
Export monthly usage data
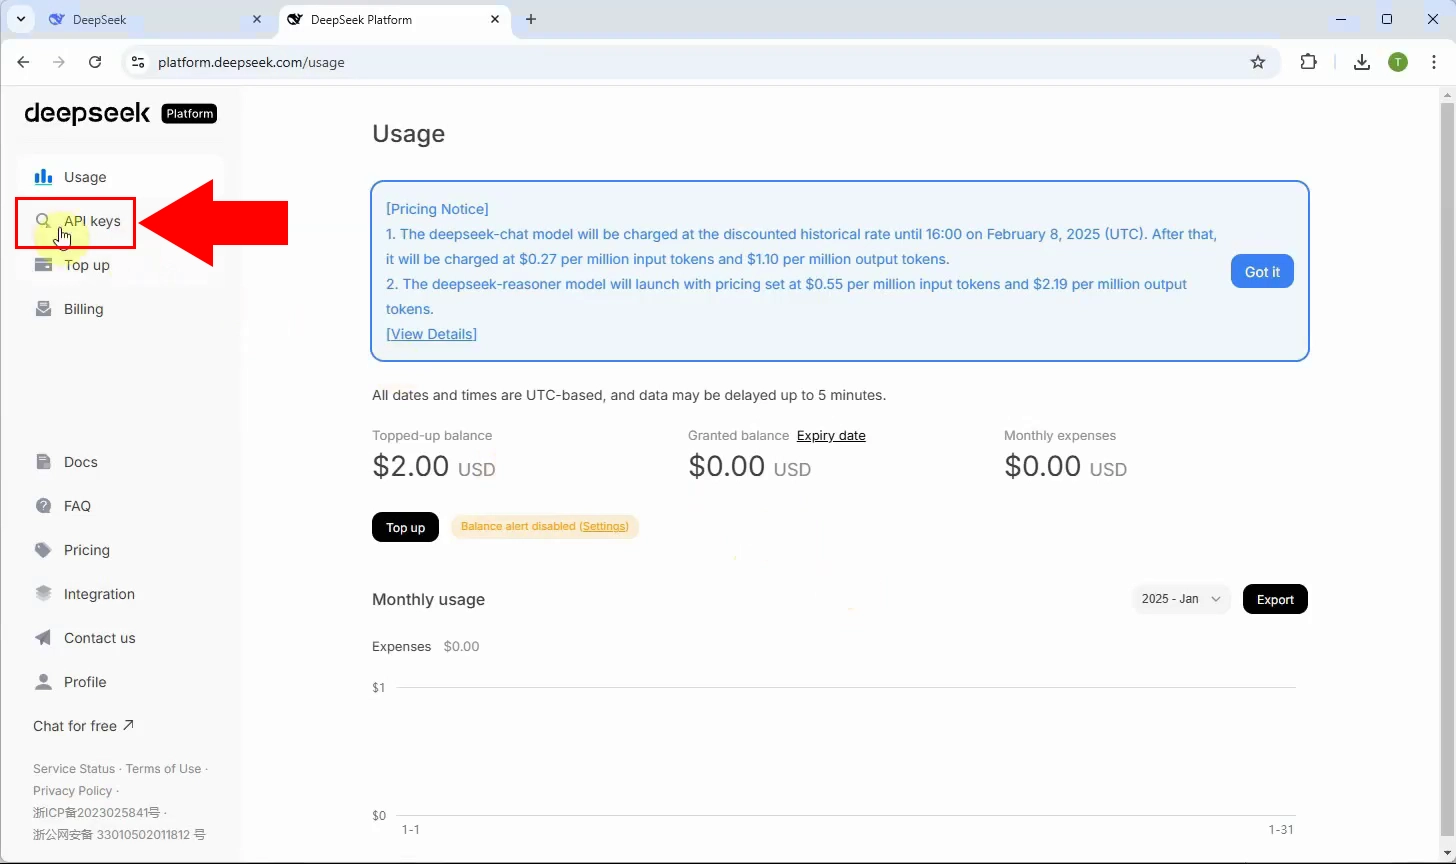click(x=1275, y=599)
